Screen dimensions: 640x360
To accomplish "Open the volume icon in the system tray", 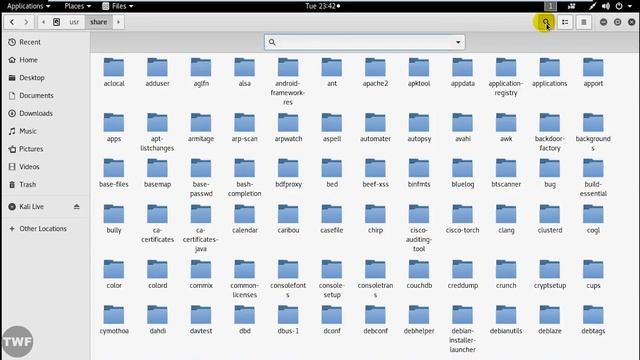I will 606,6.
